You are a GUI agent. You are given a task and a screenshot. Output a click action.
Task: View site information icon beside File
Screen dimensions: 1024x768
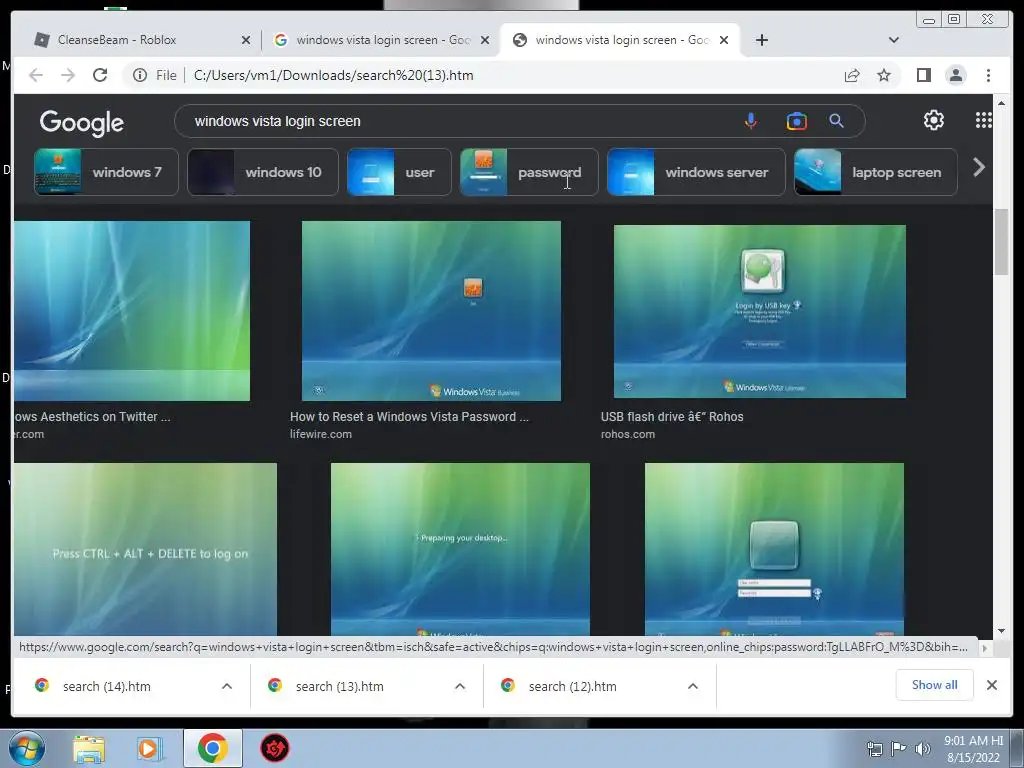click(x=140, y=75)
